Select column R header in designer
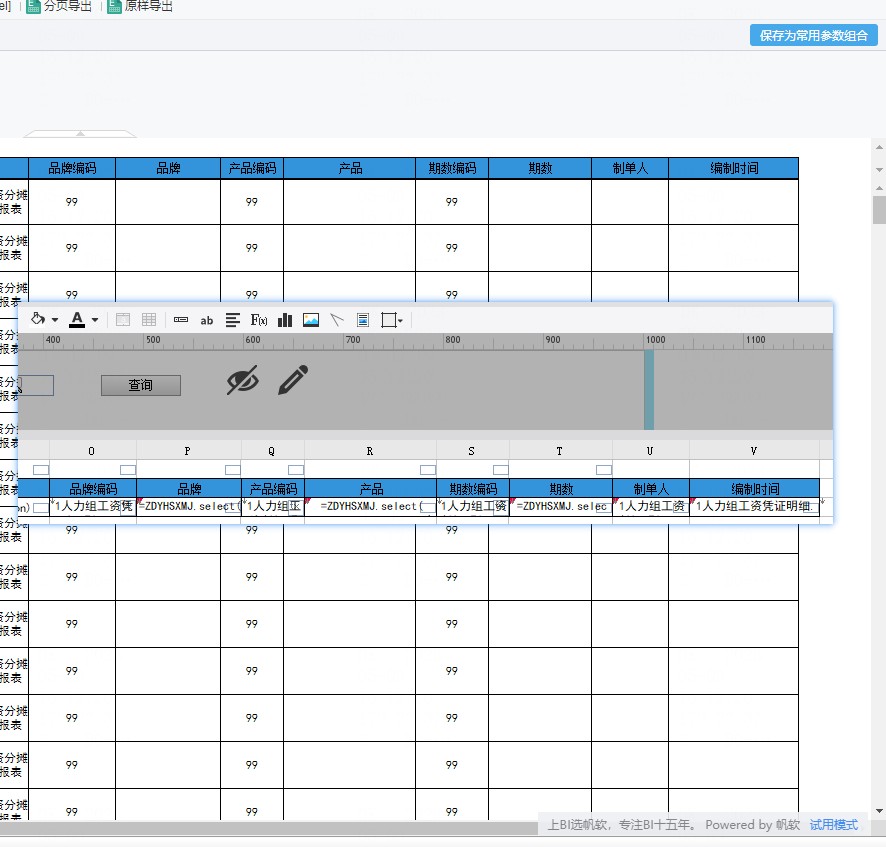 coord(370,451)
